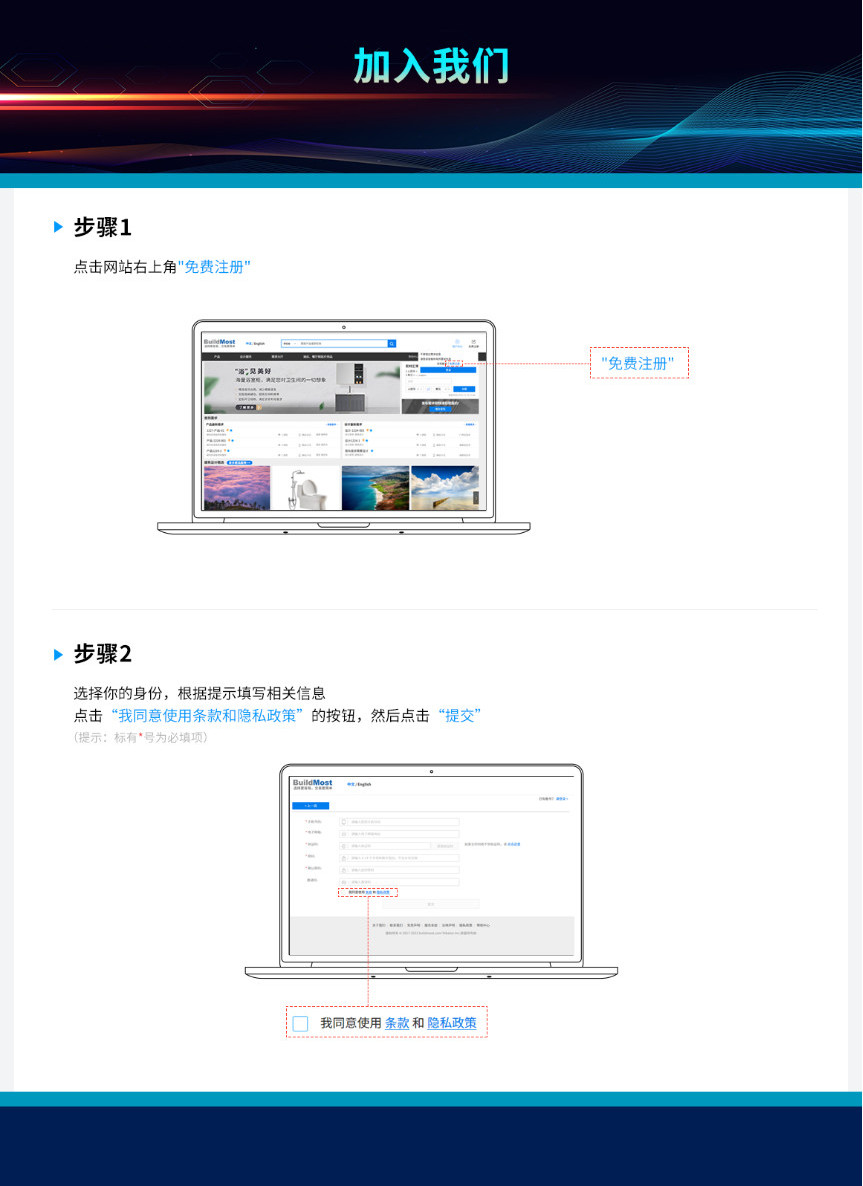
Task: Click the last input field of registration form
Action: click(399, 882)
